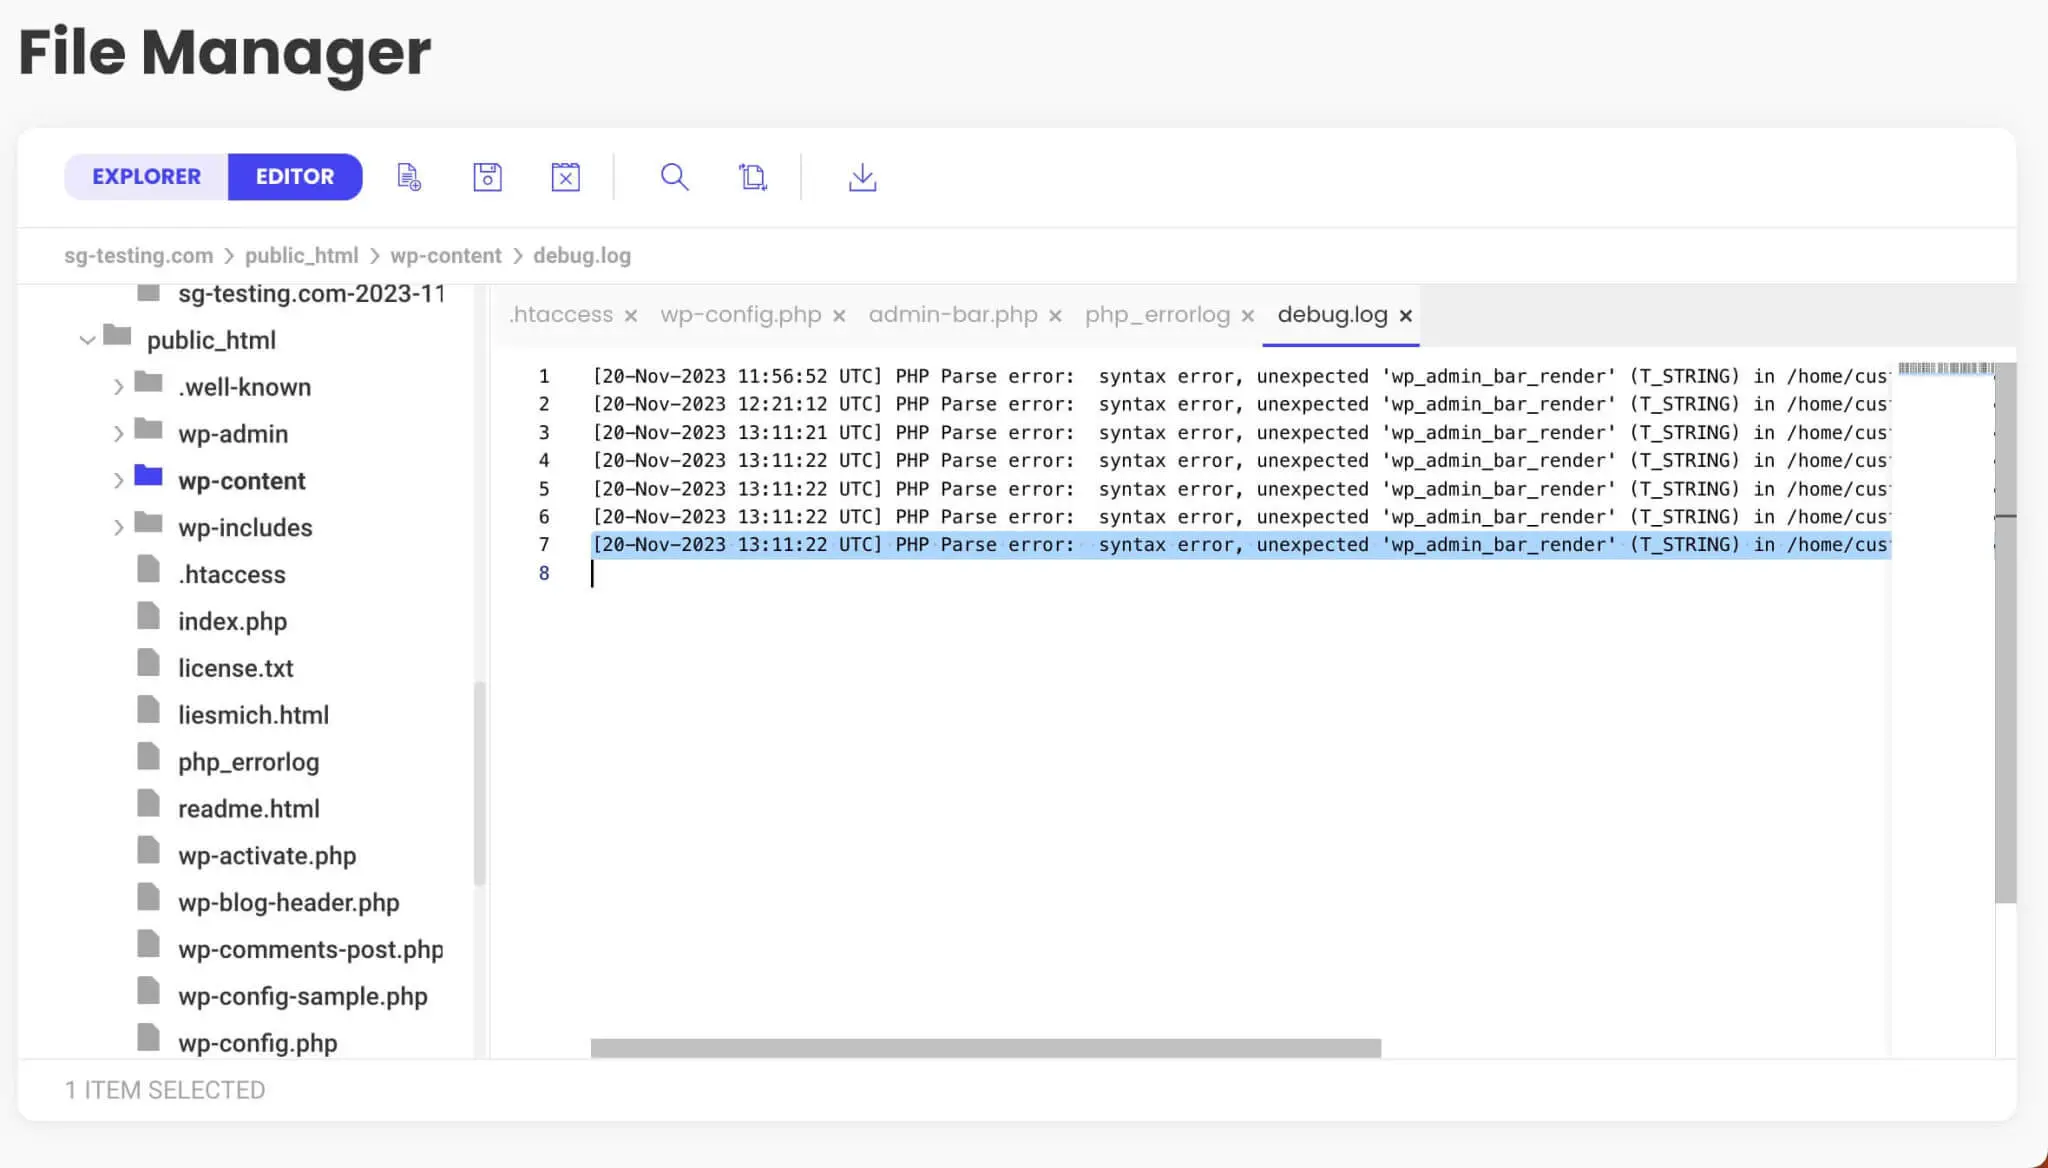
Task: Click the horizontal editor scrollbar
Action: coord(985,1047)
